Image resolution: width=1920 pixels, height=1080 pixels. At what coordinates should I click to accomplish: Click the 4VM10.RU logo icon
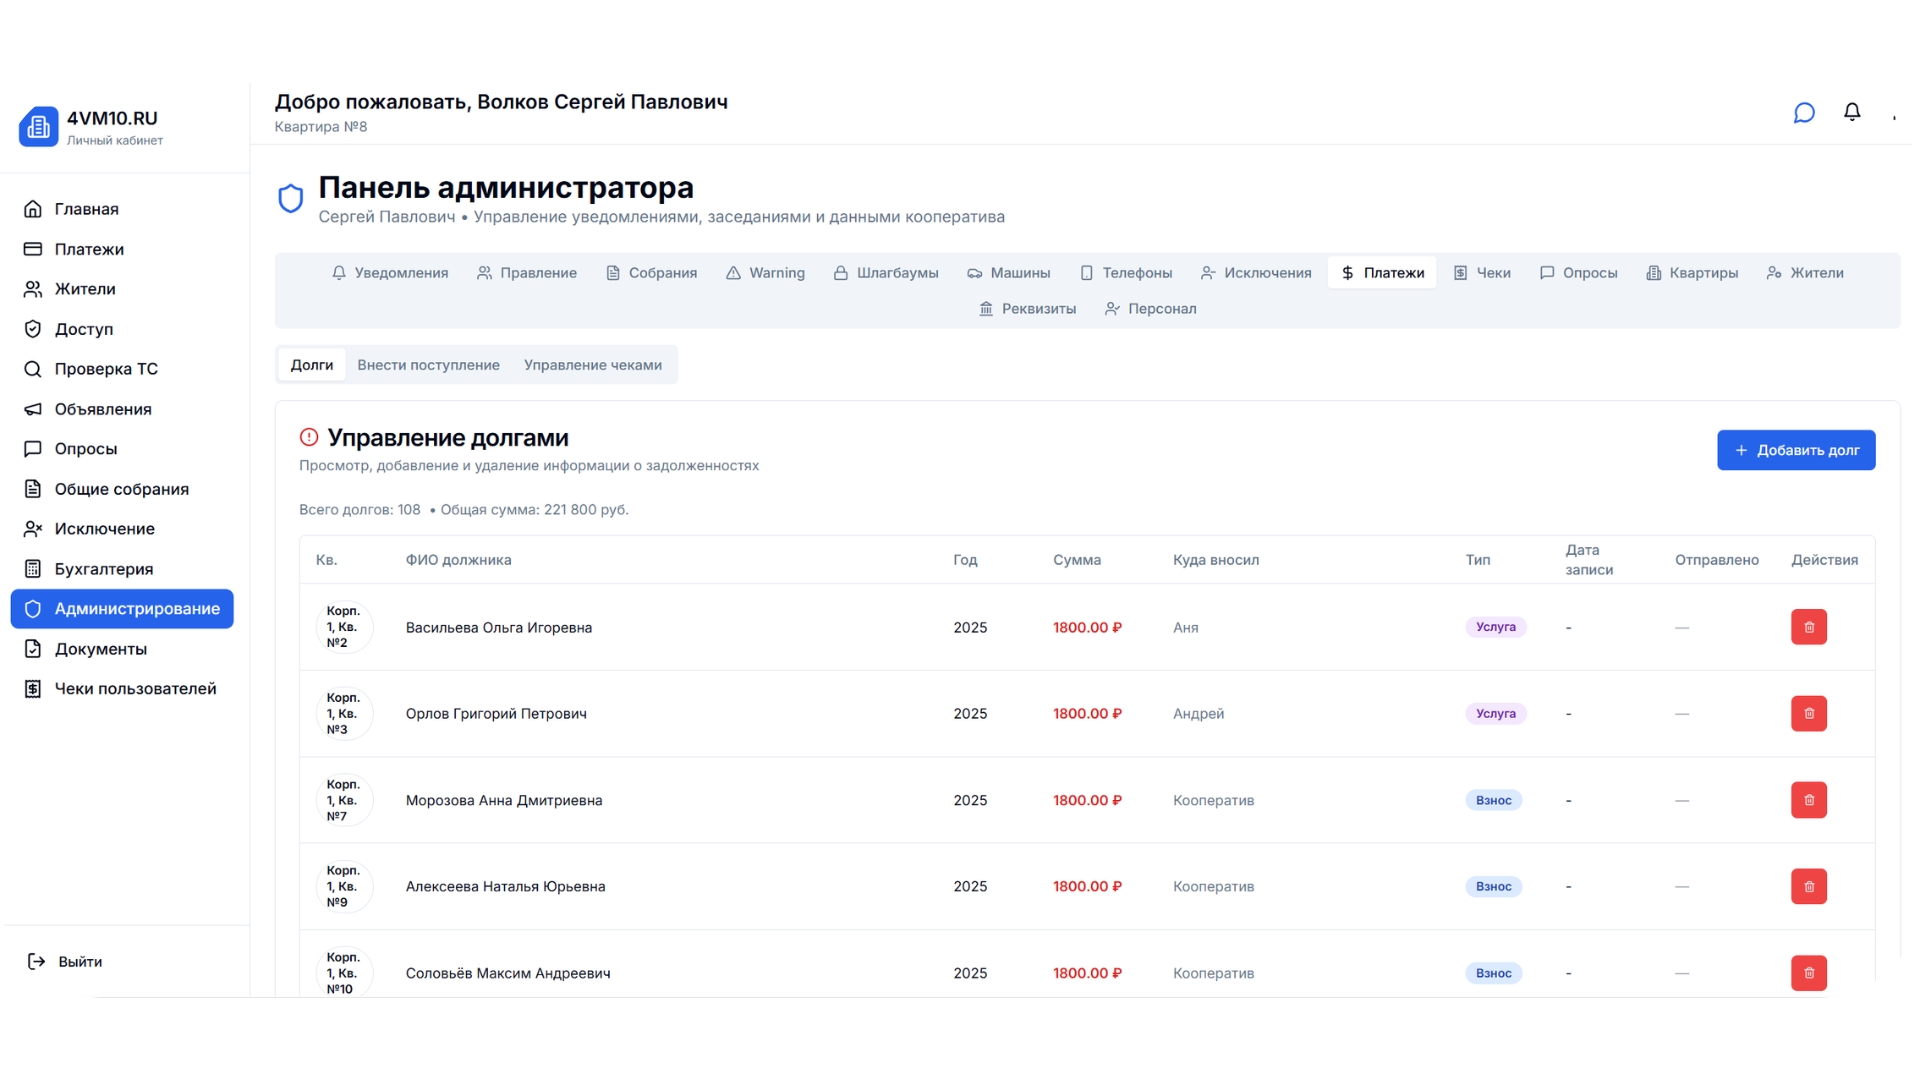[38, 126]
